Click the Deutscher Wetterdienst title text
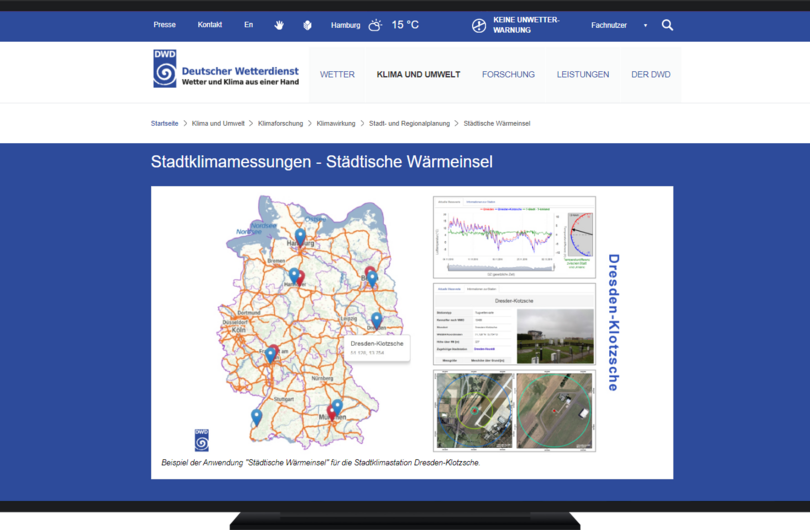This screenshot has height=530, width=810. coord(240,71)
